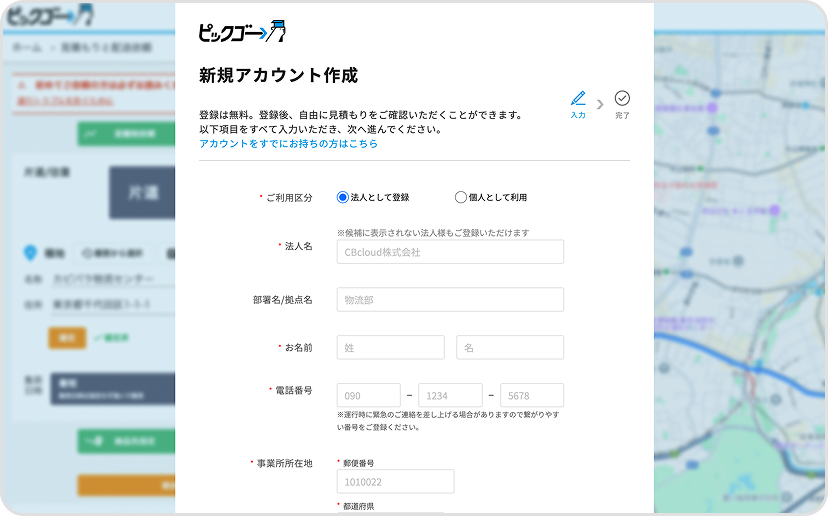Viewport: 828px width, 516px height.
Task: Click the 姓 last name field
Action: click(391, 347)
